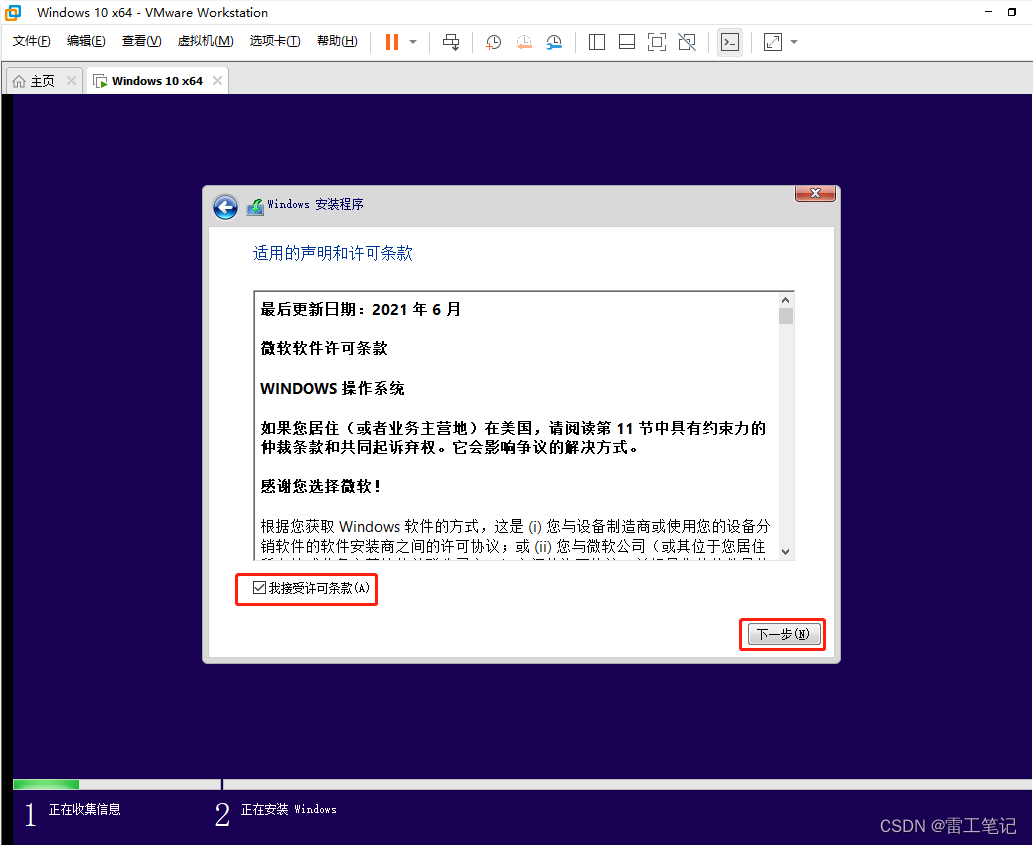This screenshot has height=845, width=1033.
Task: Click 下一步(N) button
Action: coord(783,634)
